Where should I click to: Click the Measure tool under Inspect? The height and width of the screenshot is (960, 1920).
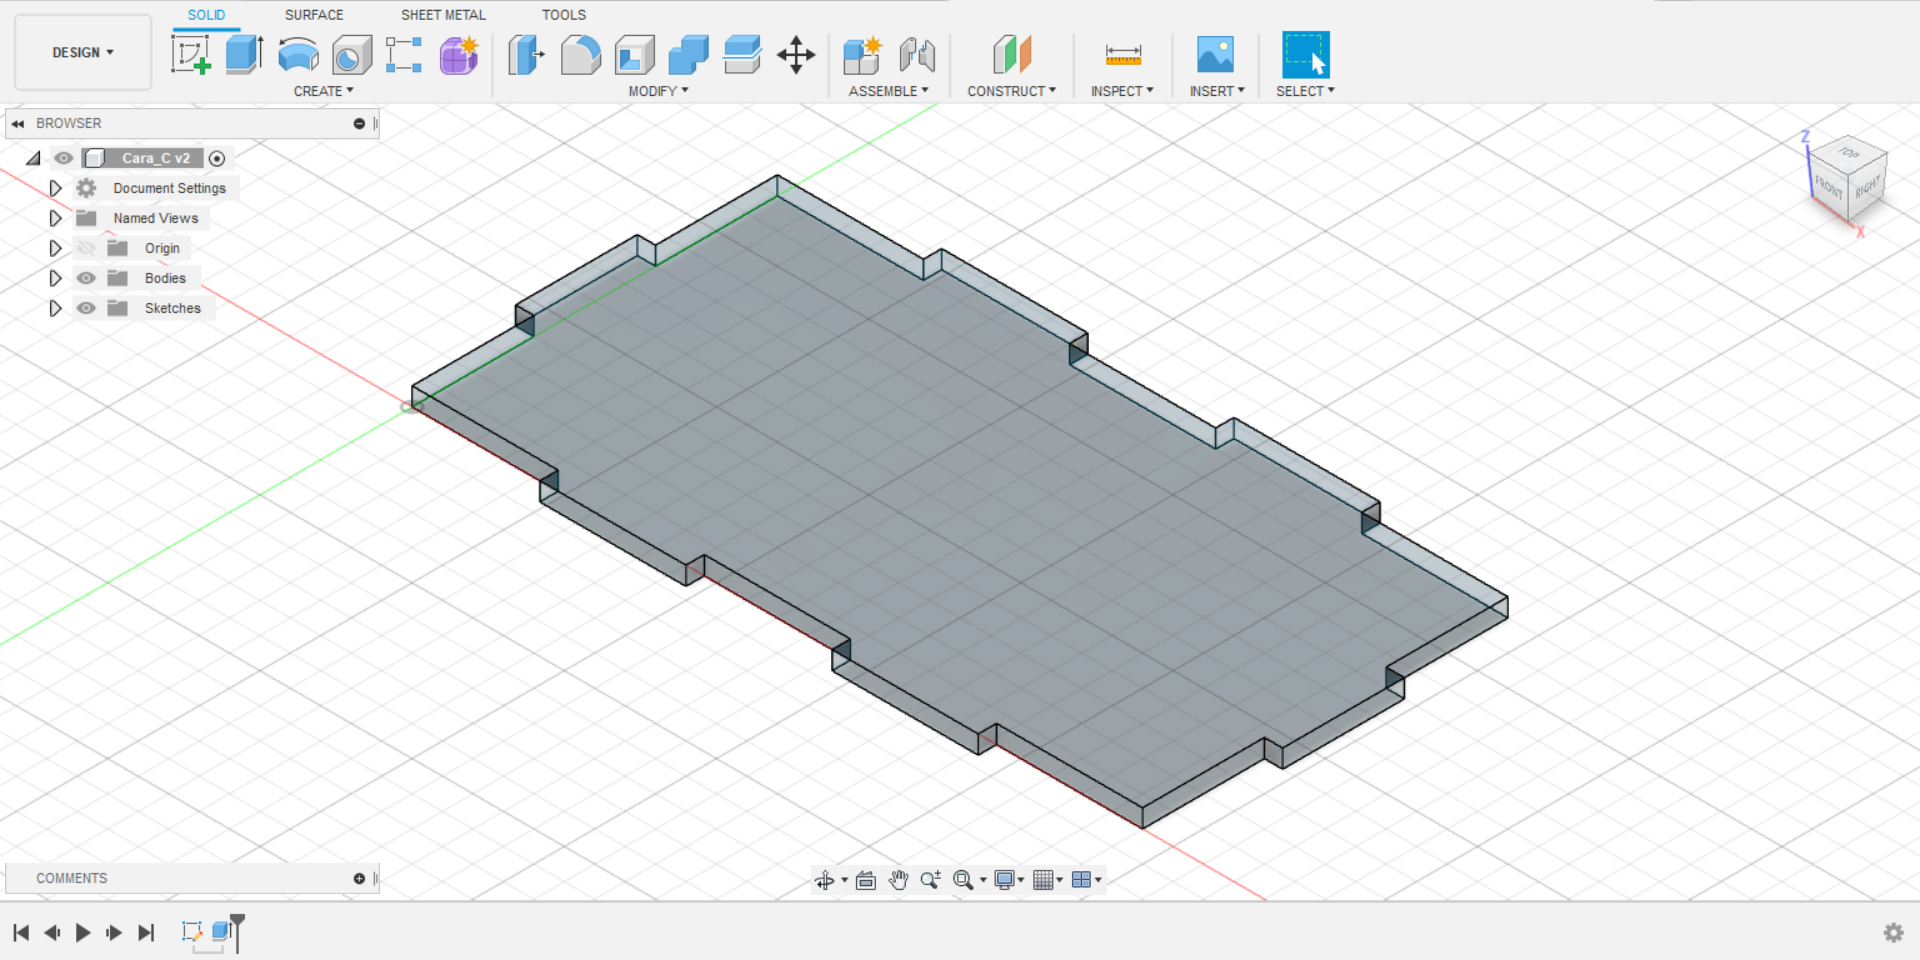pyautogui.click(x=1122, y=54)
